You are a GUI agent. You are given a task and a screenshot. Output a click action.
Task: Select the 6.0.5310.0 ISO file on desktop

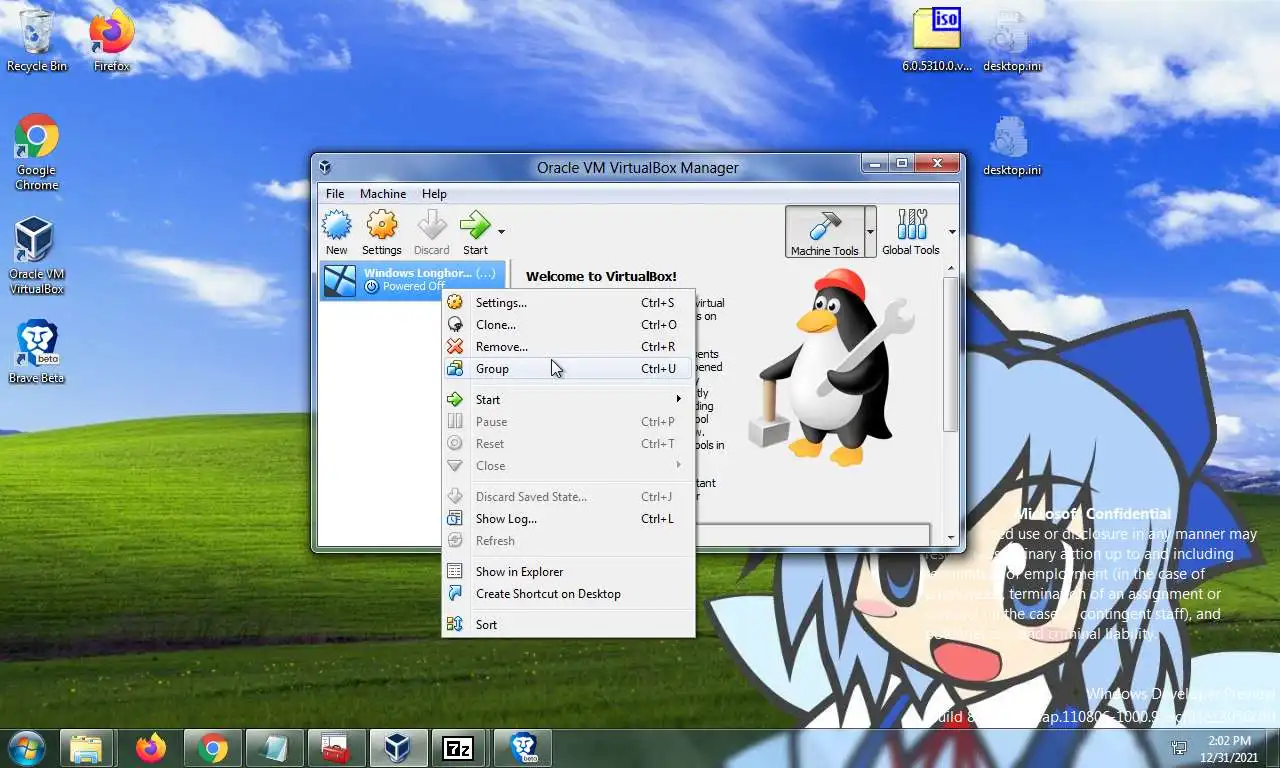(937, 41)
